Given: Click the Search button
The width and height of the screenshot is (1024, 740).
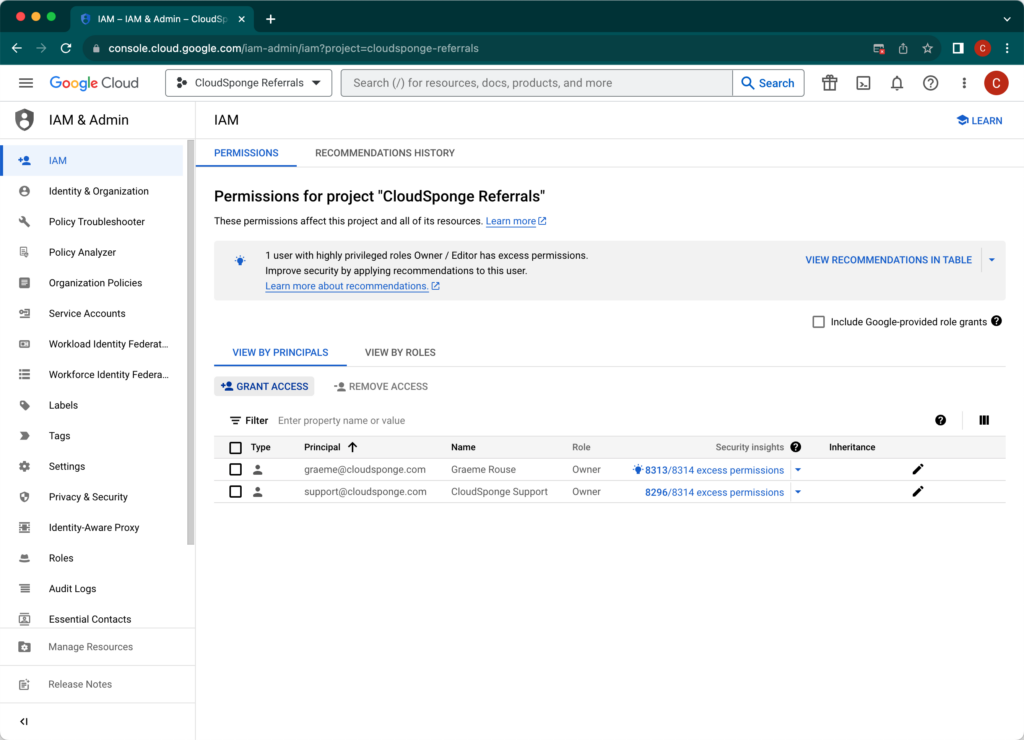Looking at the screenshot, I should [x=768, y=83].
